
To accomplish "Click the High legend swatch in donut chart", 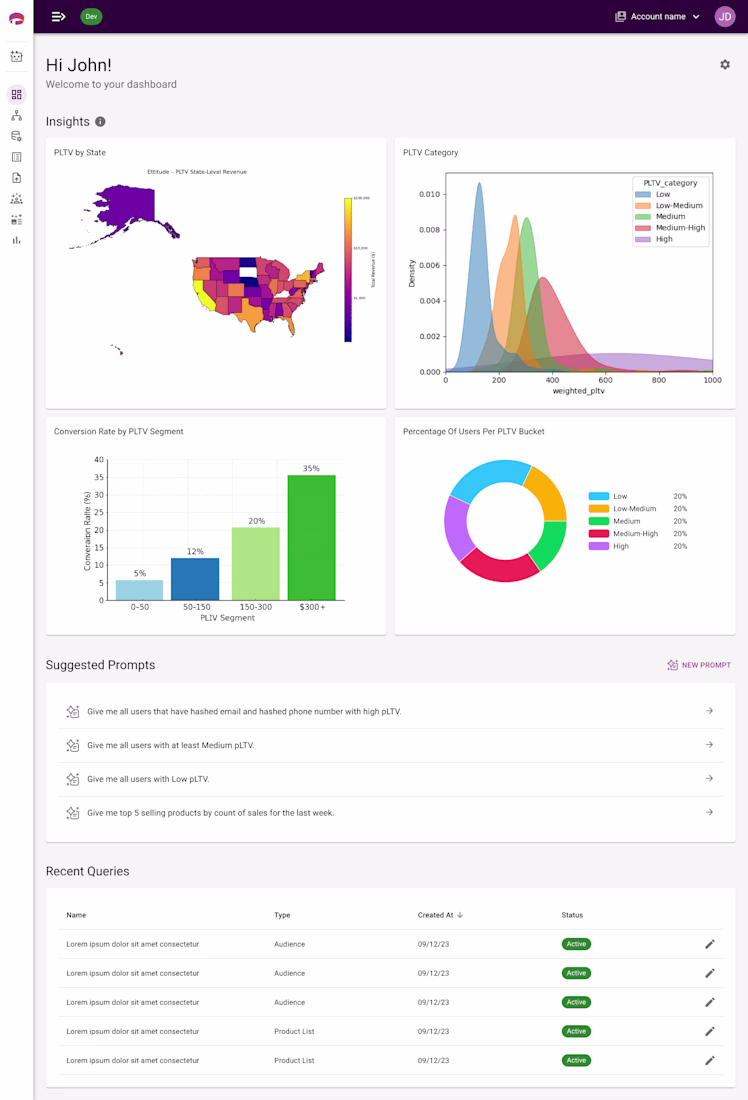I will tap(599, 546).
